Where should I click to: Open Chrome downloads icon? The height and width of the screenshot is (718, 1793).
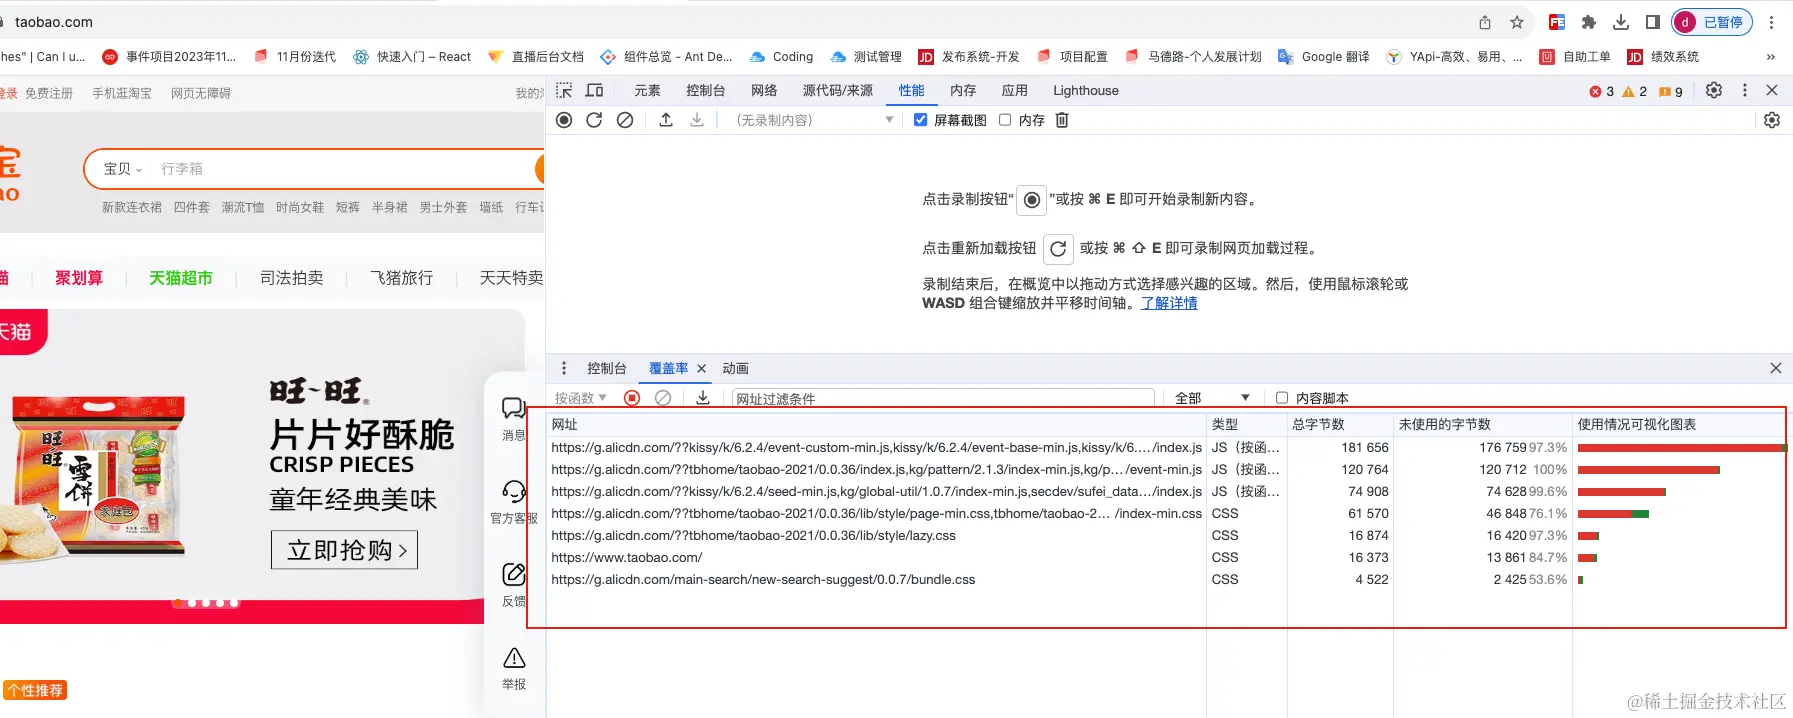click(1621, 22)
